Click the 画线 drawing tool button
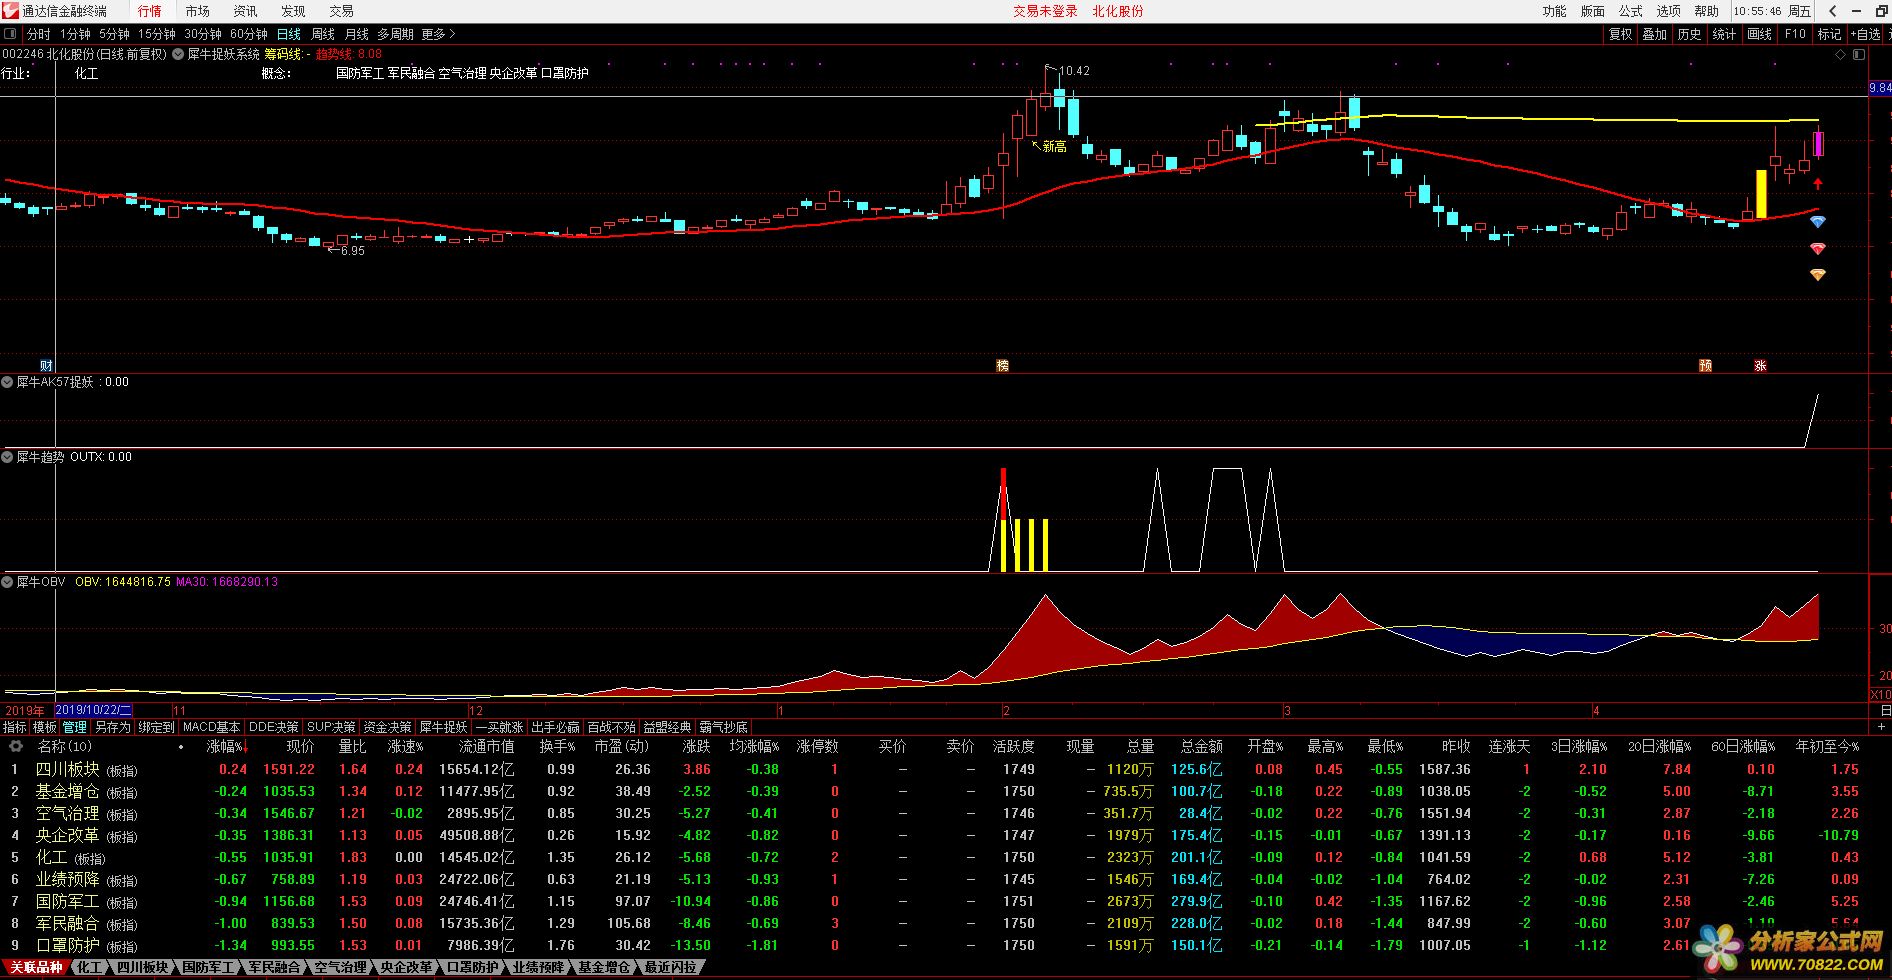This screenshot has width=1892, height=980. (x=1759, y=34)
